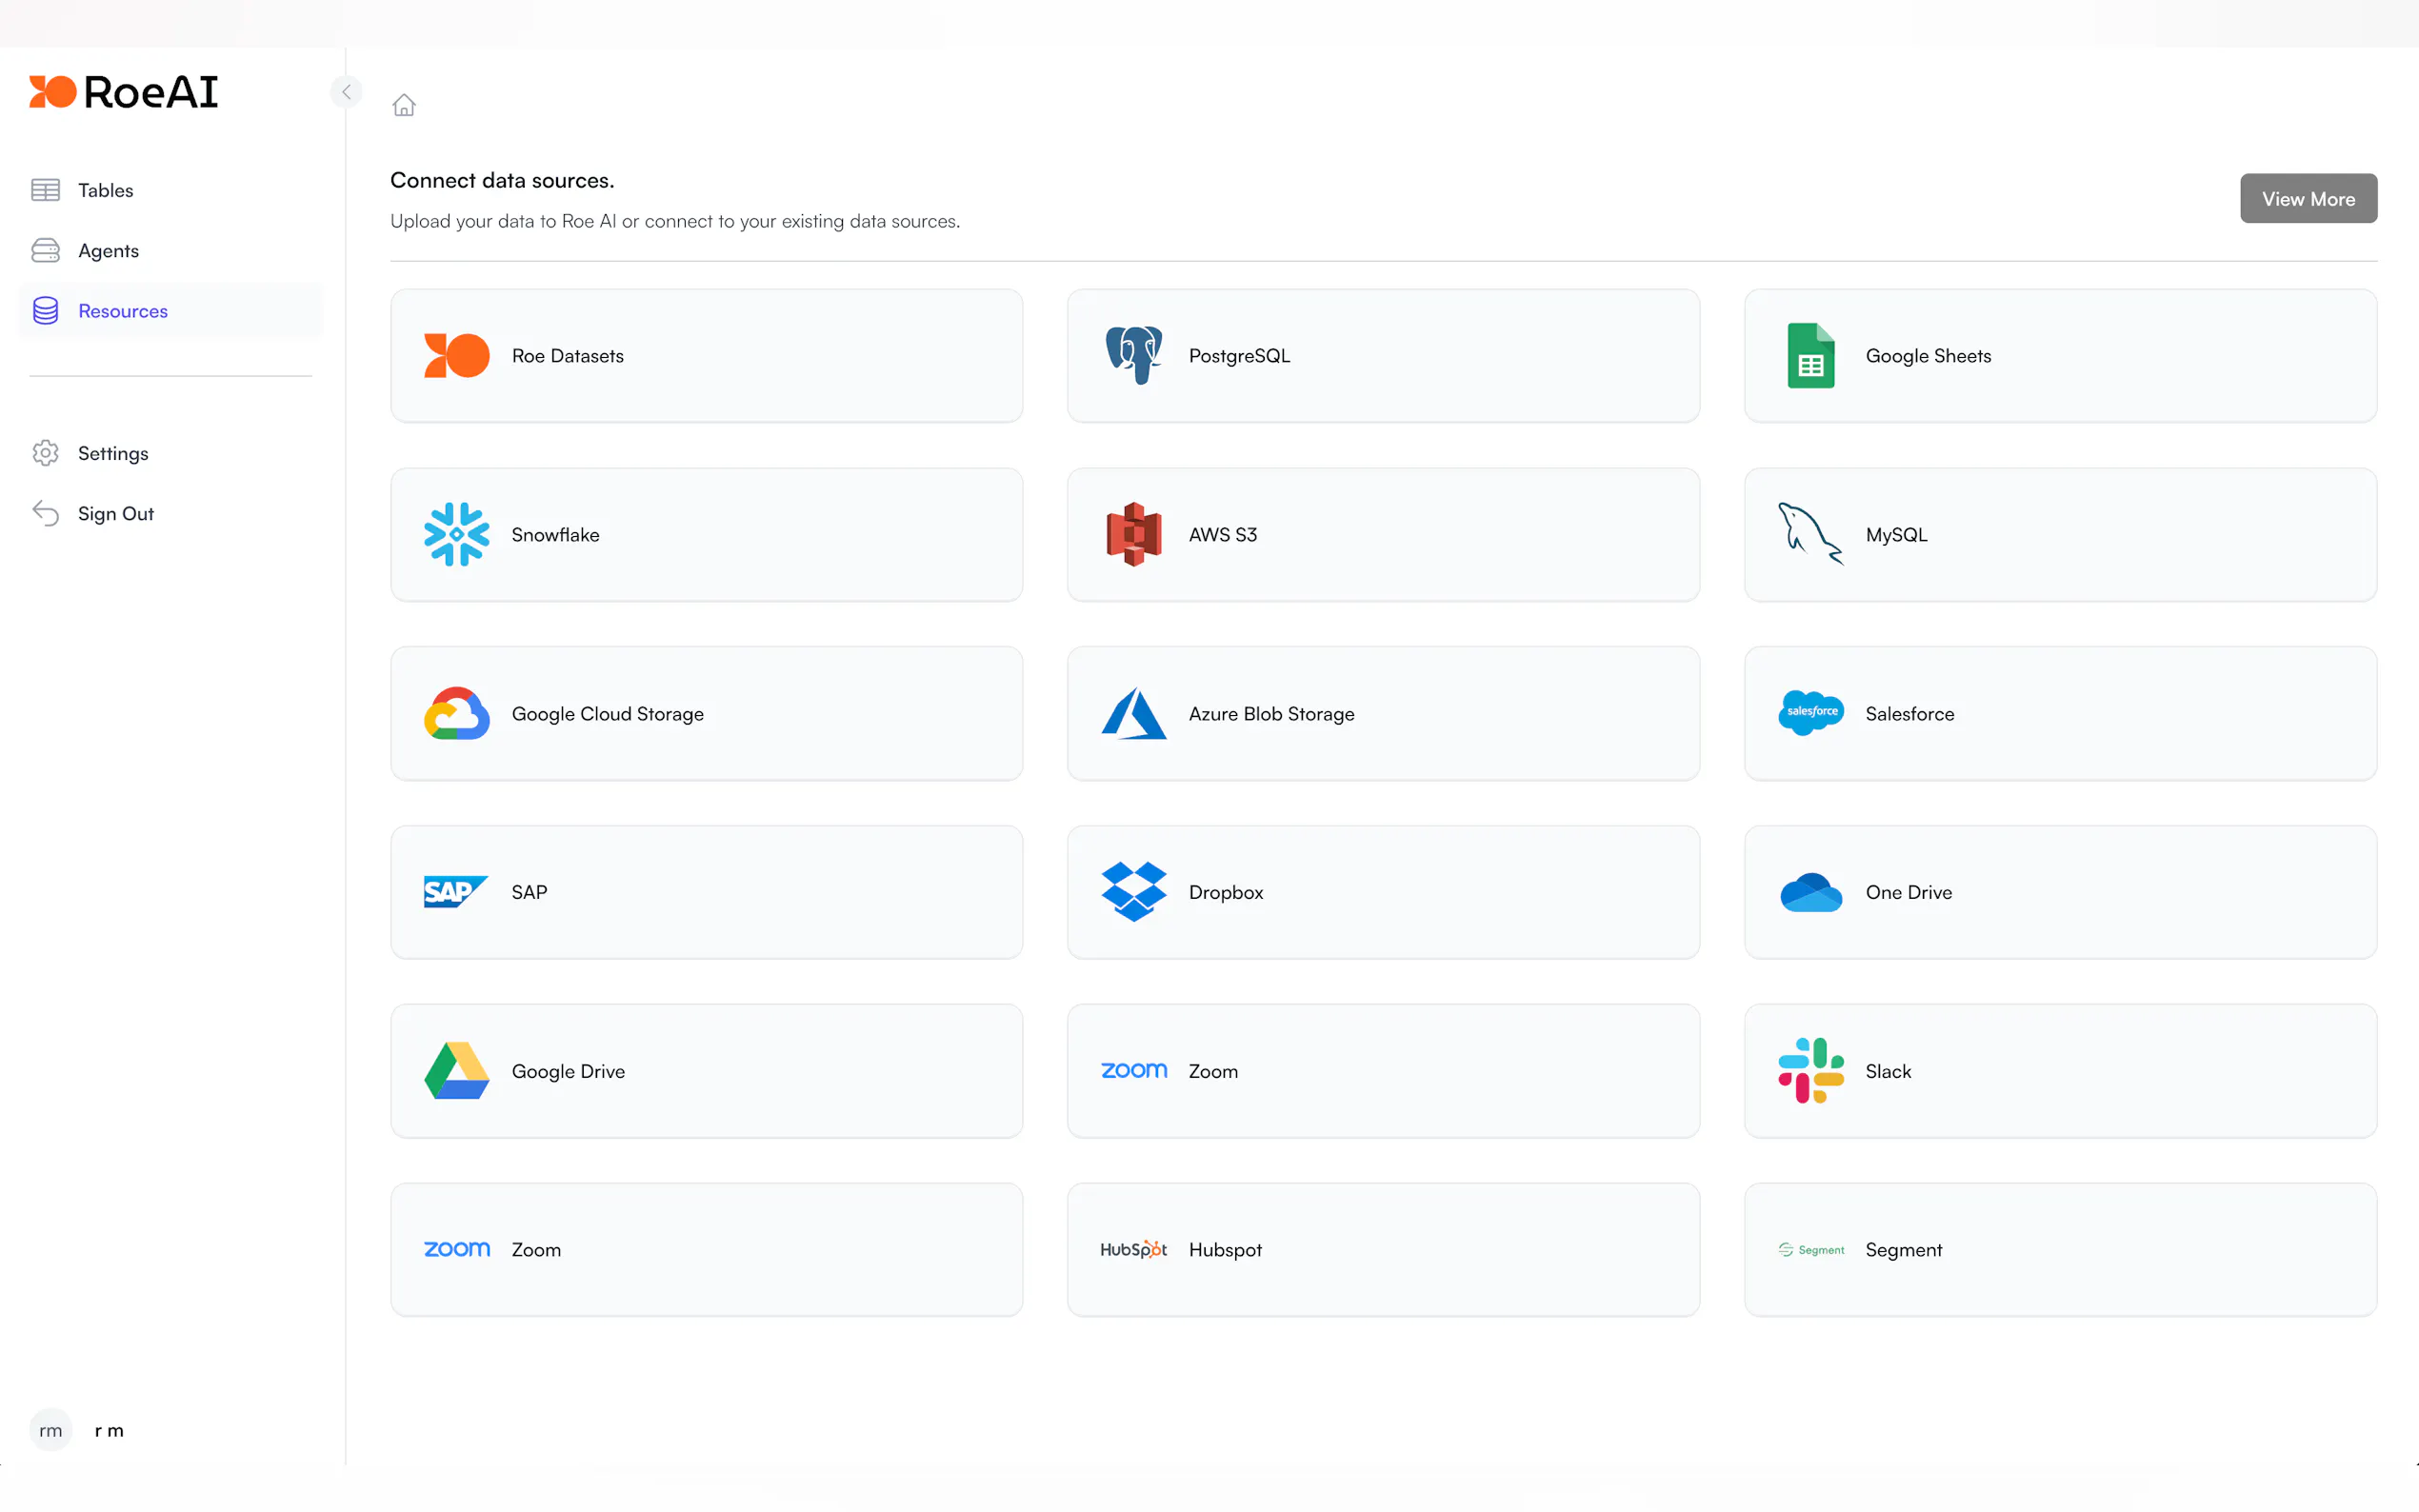Click the rm user avatar
2419x1512 pixels.
pyautogui.click(x=50, y=1430)
